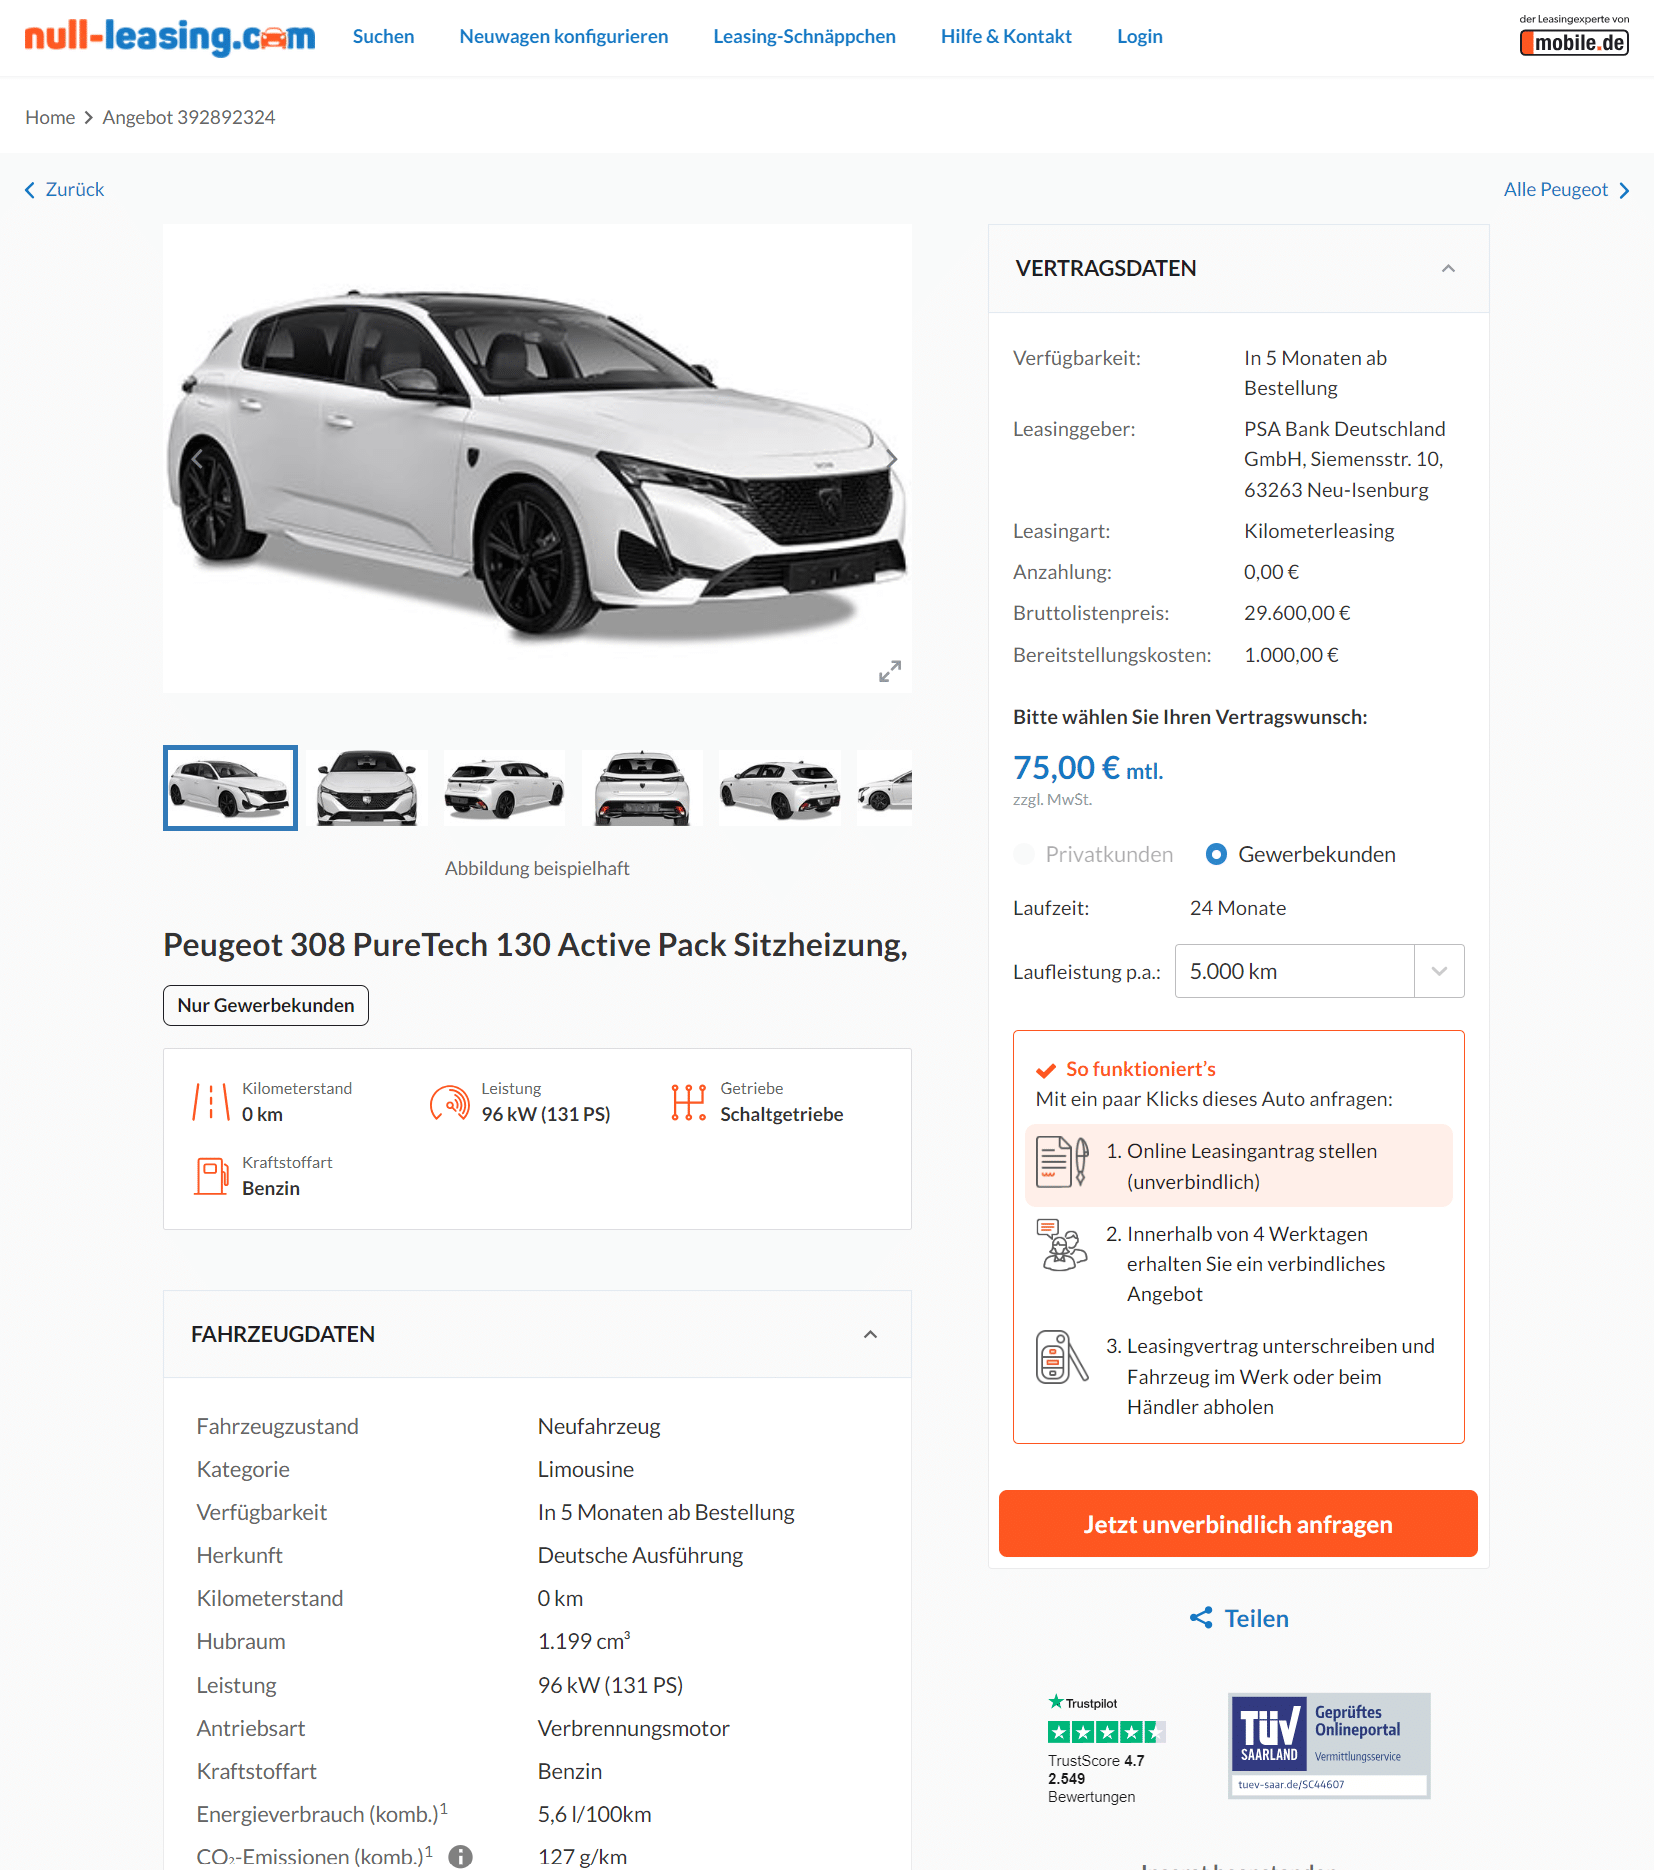Click the Getriebe gearshift icon
The height and width of the screenshot is (1870, 1654).
[x=688, y=1102]
